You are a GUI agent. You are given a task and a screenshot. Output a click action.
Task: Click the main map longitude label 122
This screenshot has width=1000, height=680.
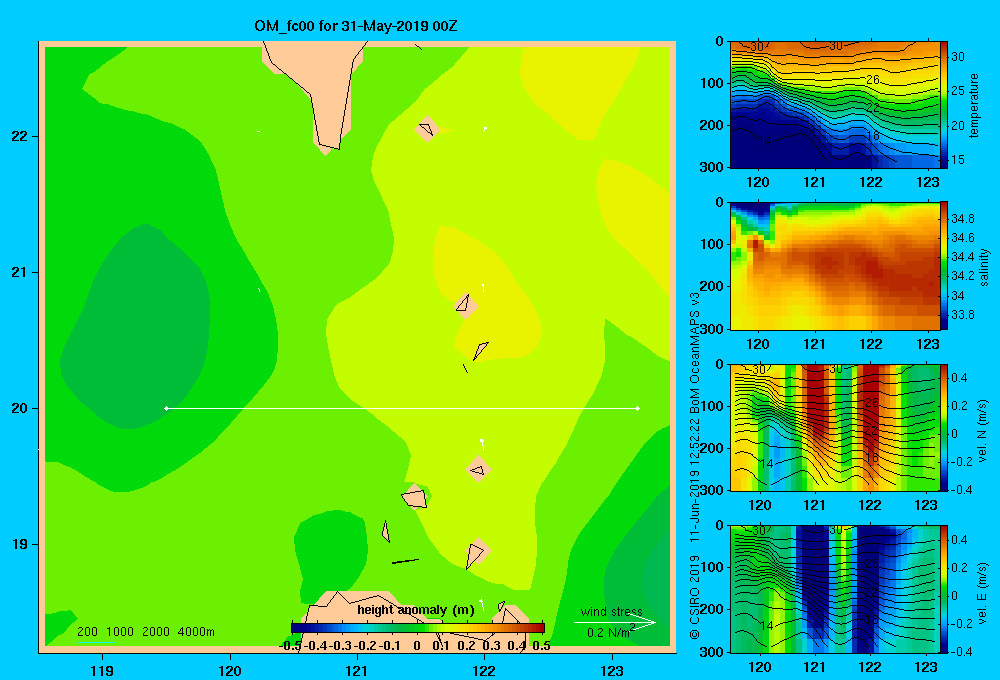click(484, 671)
